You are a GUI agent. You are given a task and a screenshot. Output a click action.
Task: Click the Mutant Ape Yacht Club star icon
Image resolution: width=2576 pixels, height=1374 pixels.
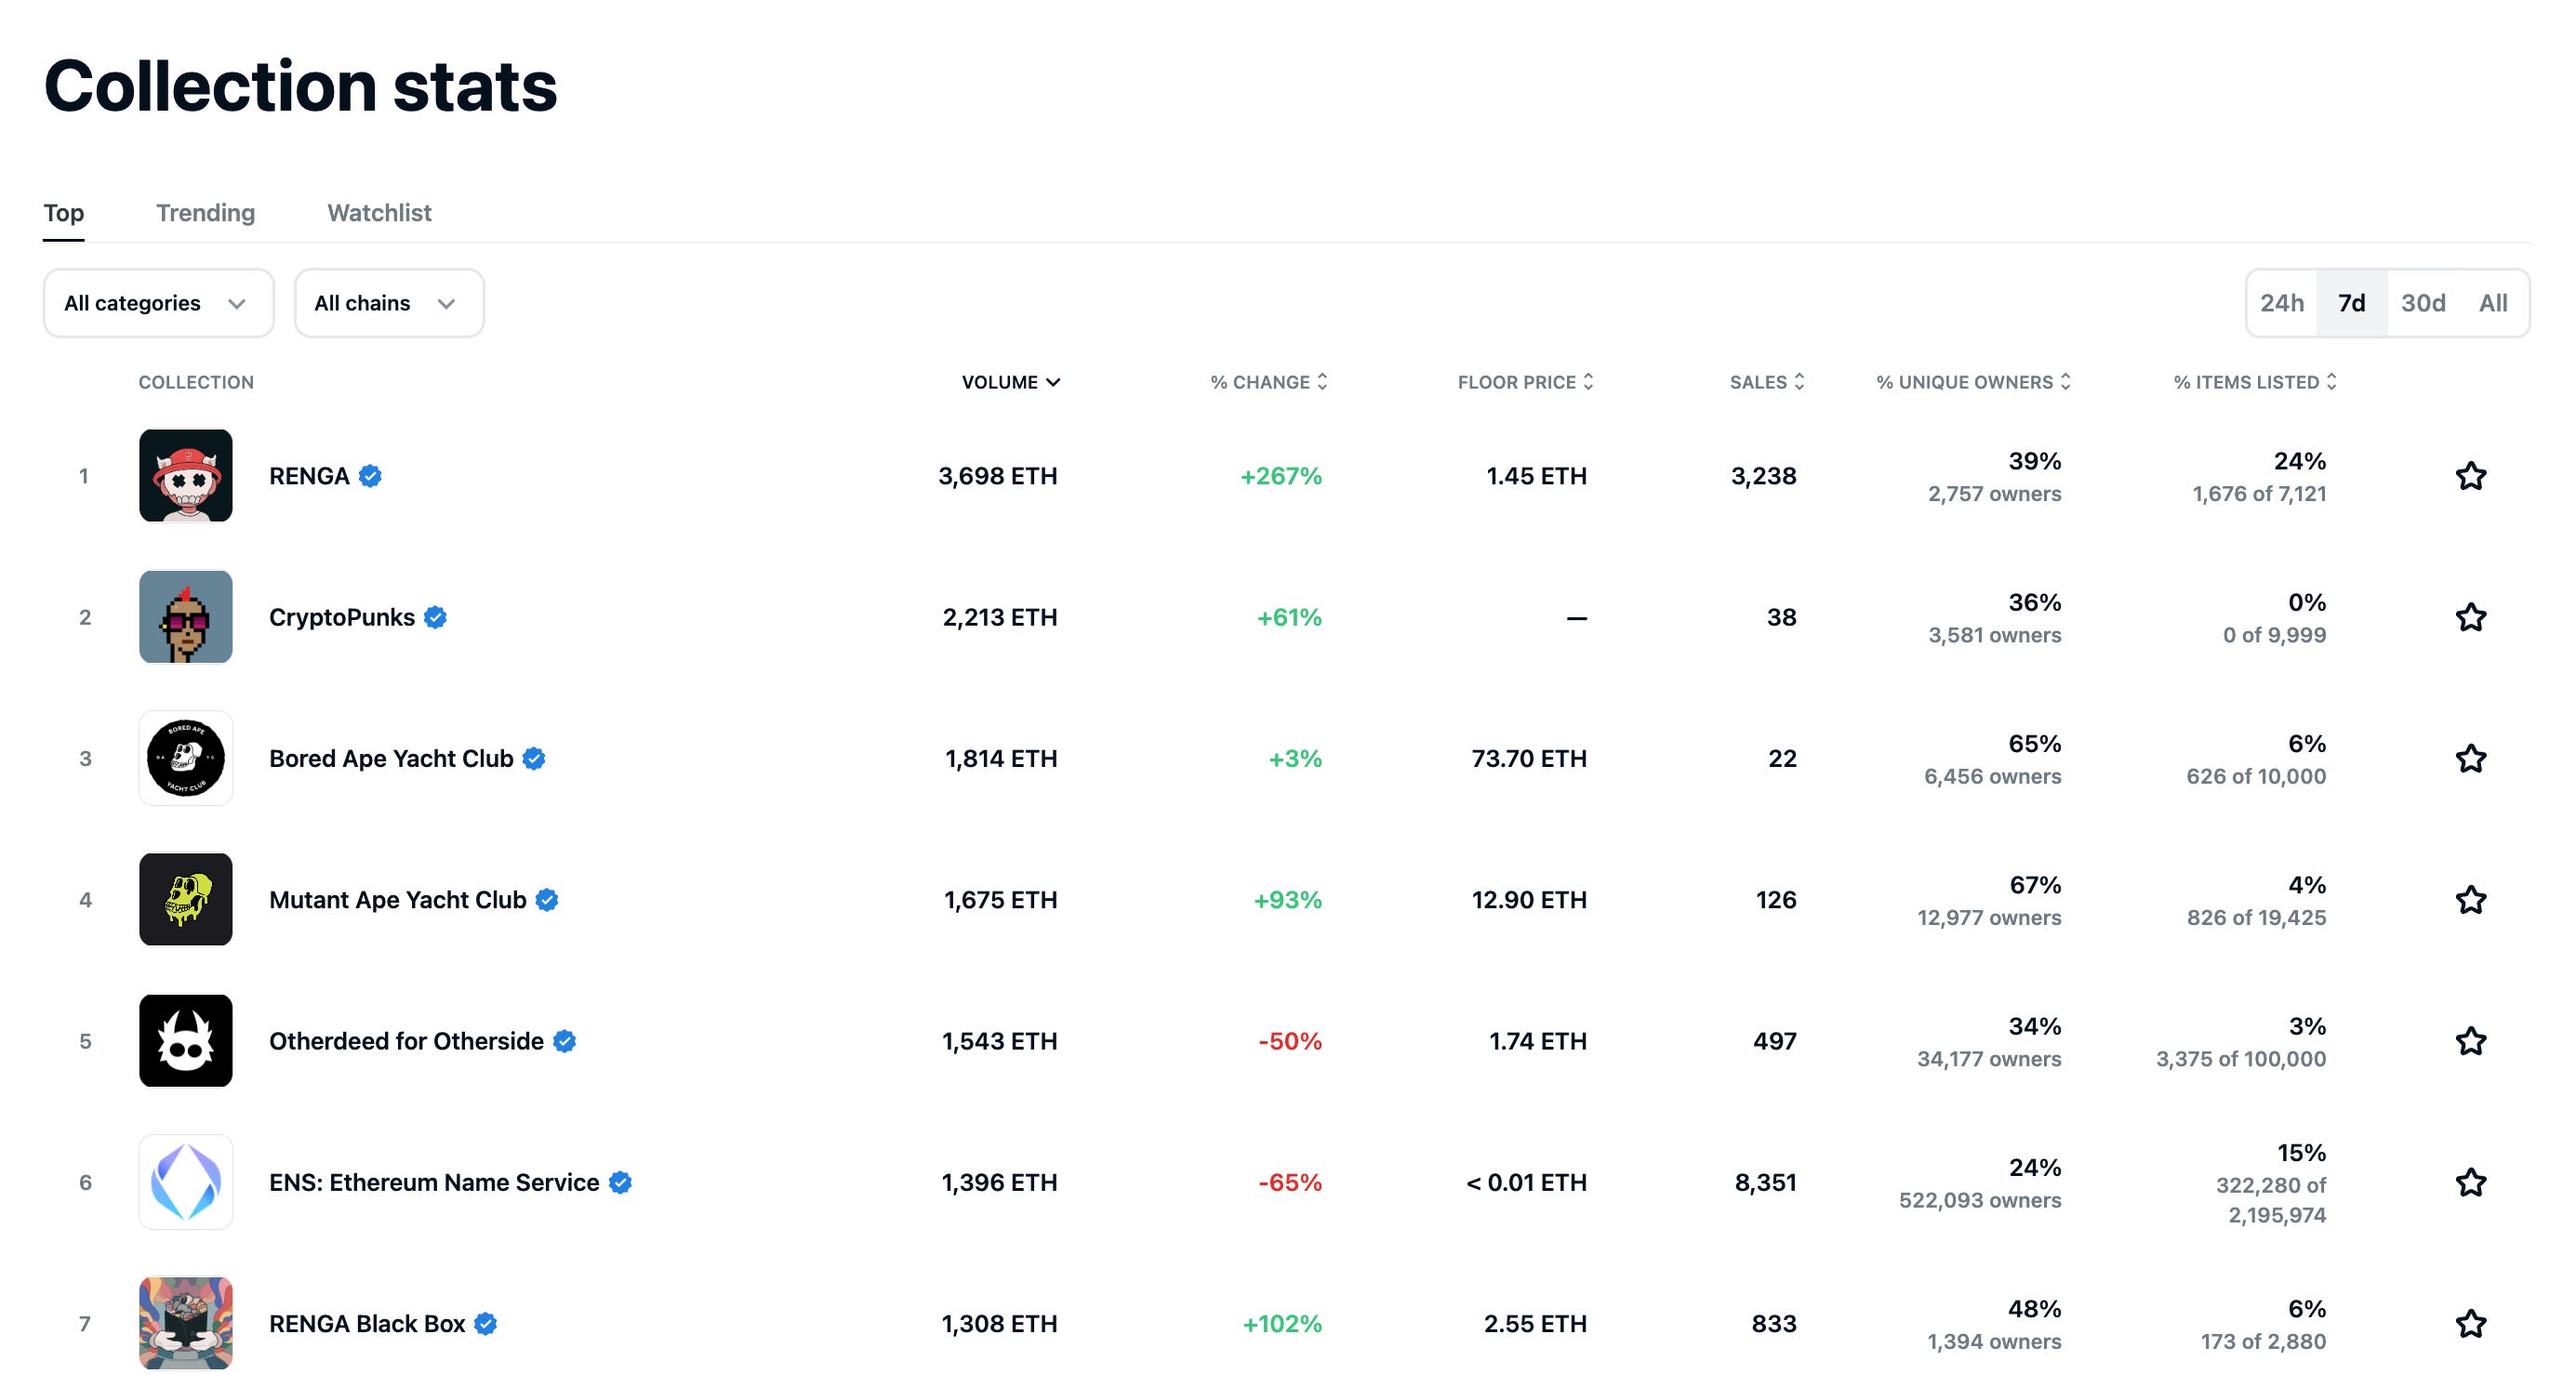(2470, 900)
